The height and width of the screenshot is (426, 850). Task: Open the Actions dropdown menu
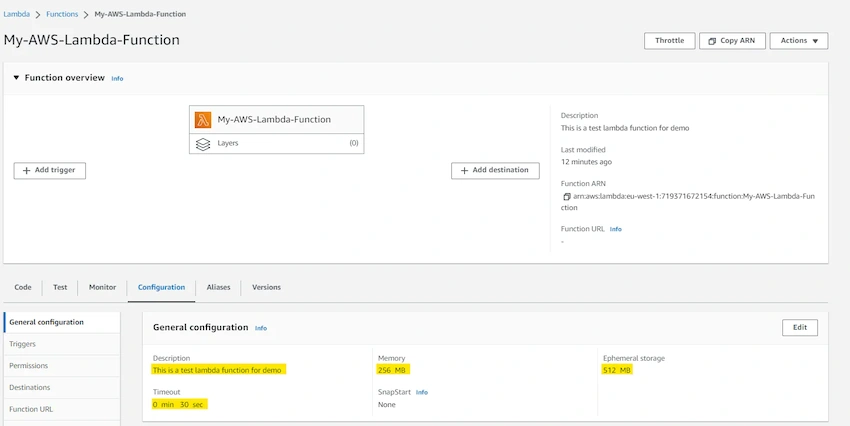point(799,41)
